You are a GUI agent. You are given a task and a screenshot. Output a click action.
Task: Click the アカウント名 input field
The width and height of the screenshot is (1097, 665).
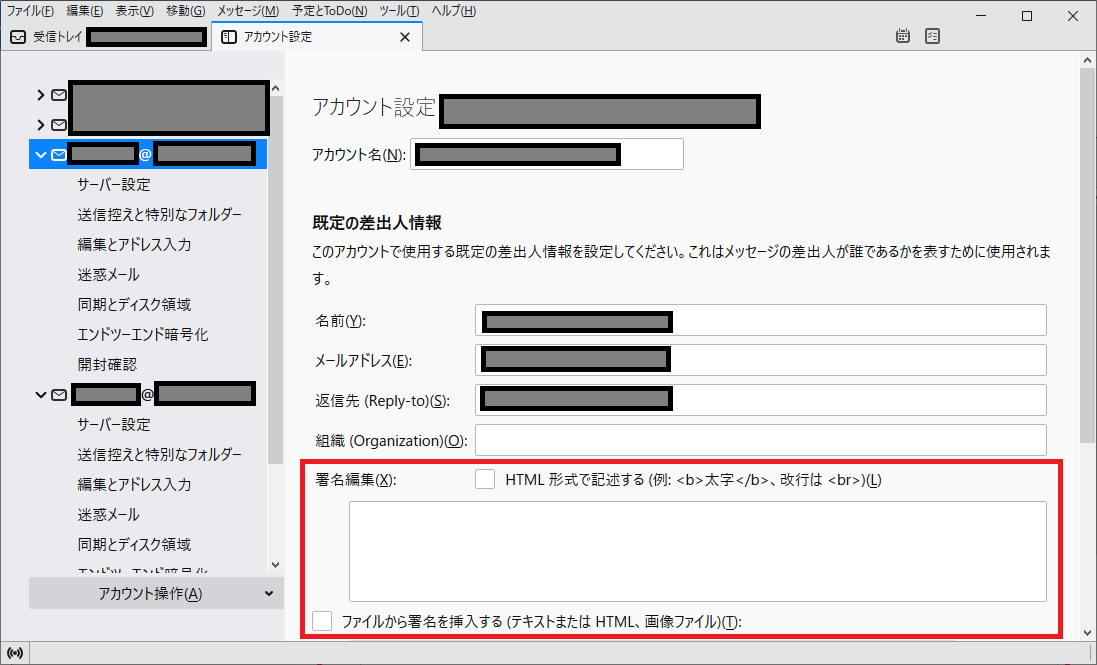pos(546,154)
